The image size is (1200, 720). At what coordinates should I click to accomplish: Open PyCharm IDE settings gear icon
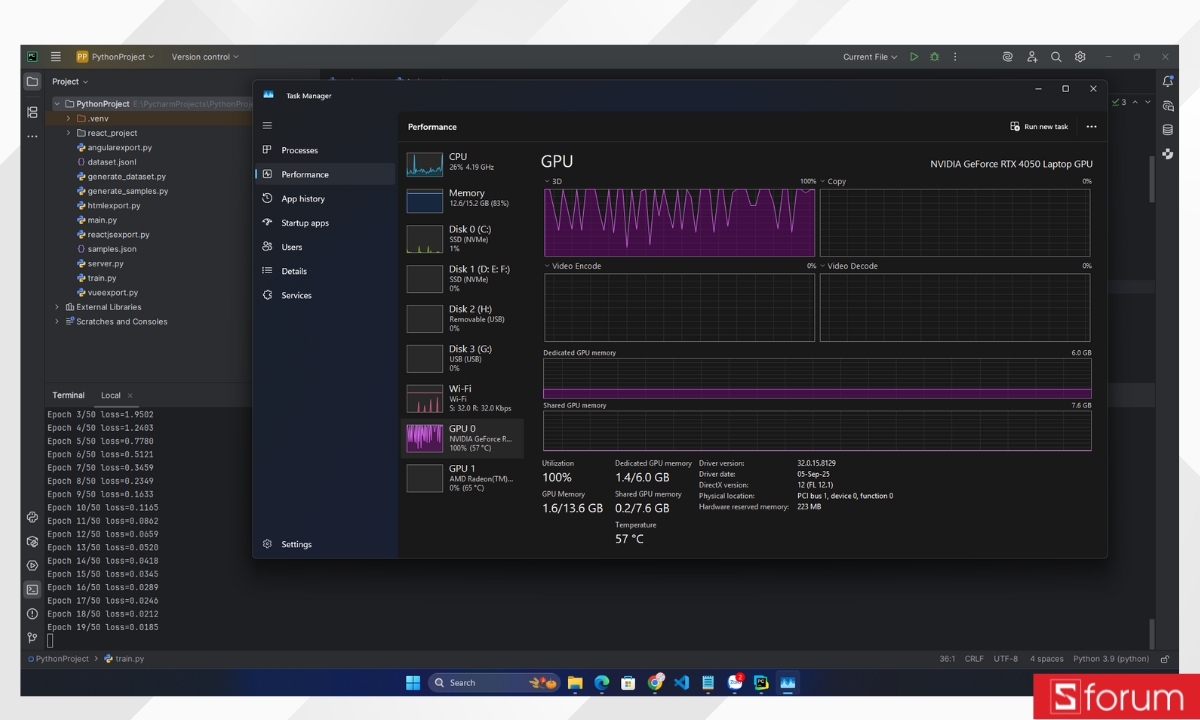1080,57
